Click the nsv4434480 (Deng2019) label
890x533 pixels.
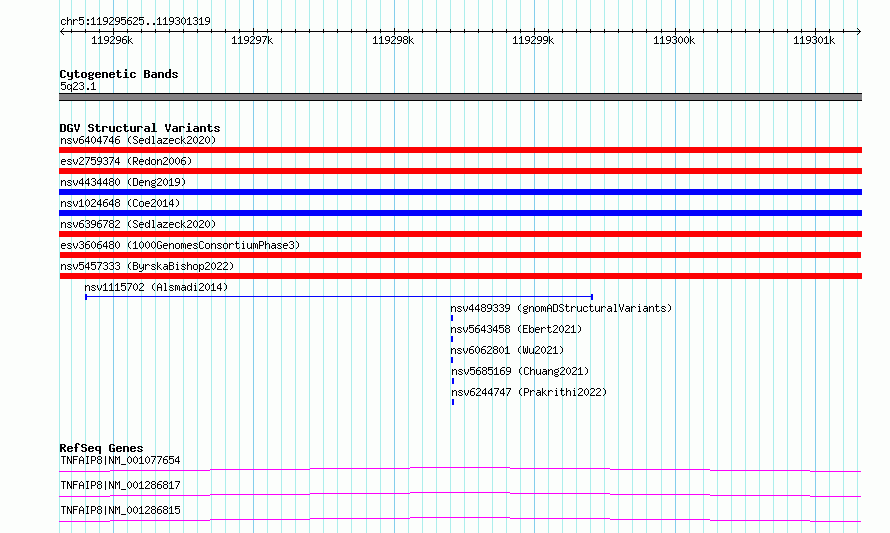pyautogui.click(x=123, y=182)
